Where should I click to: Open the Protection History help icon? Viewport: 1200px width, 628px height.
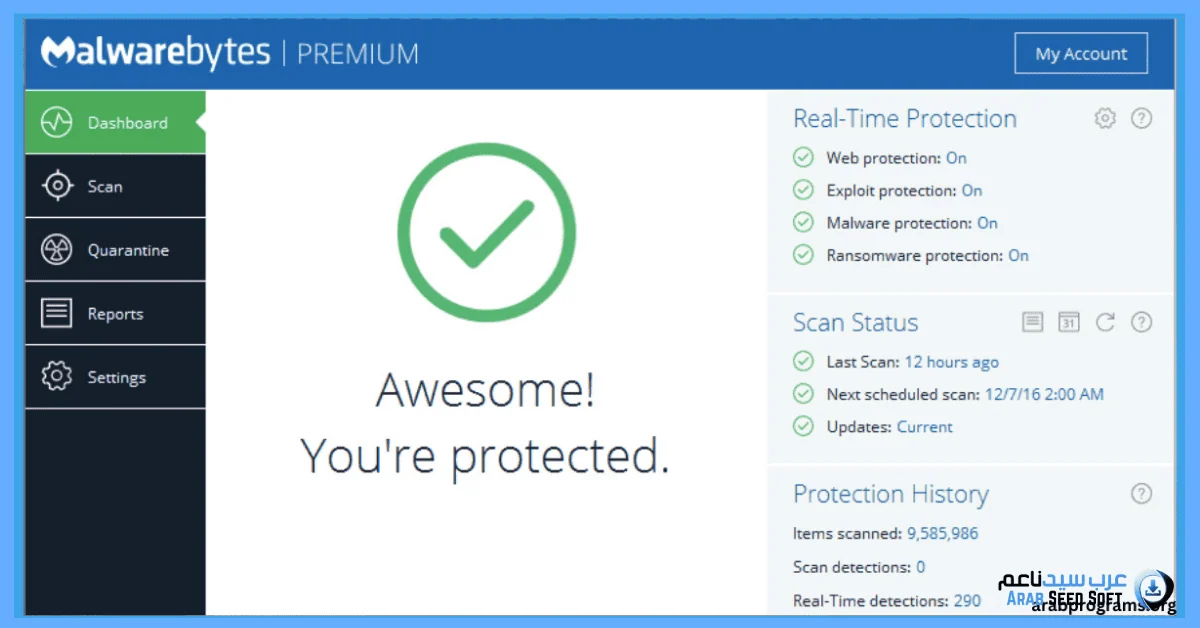click(1141, 493)
